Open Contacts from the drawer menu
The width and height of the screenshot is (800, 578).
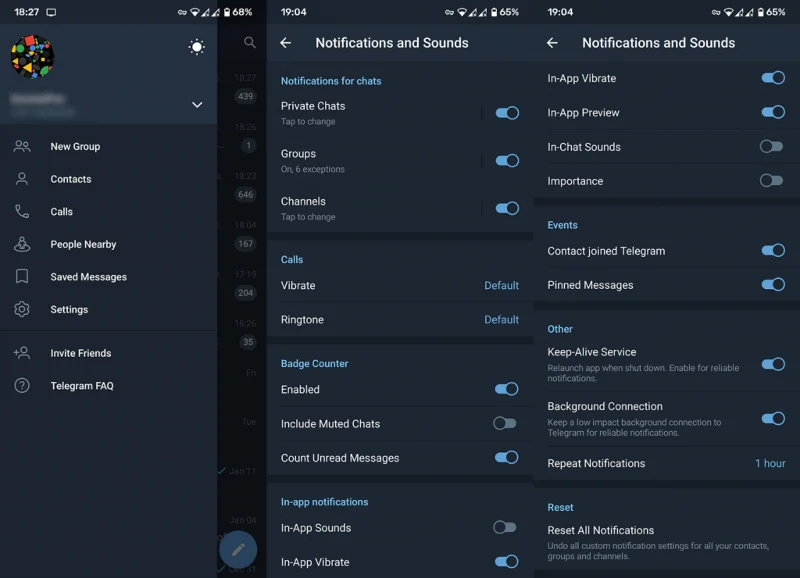108,179
